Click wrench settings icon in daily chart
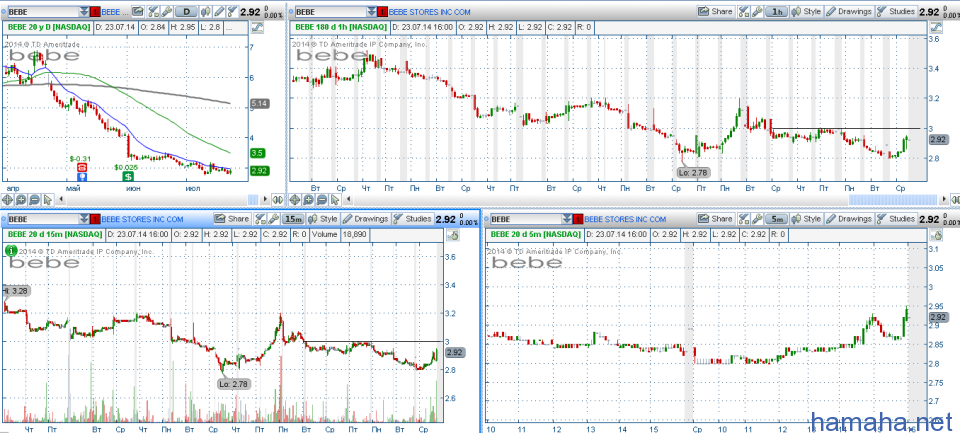The height and width of the screenshot is (433, 960). [x=167, y=12]
